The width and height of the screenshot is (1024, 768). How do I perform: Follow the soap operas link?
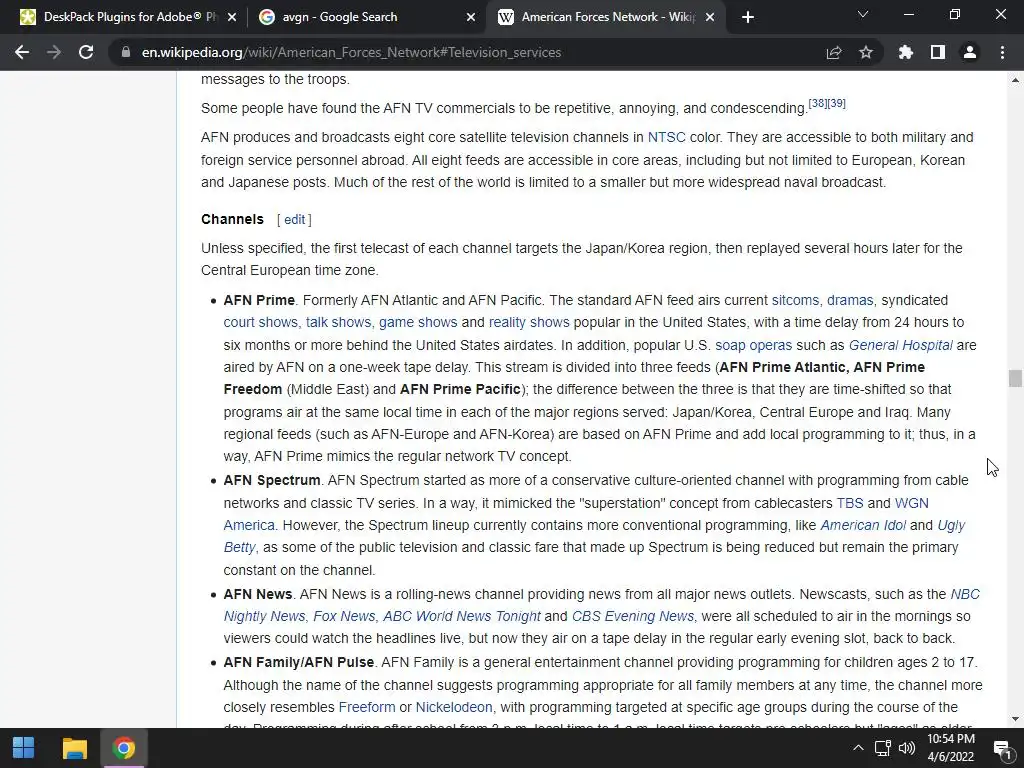pyautogui.click(x=754, y=345)
